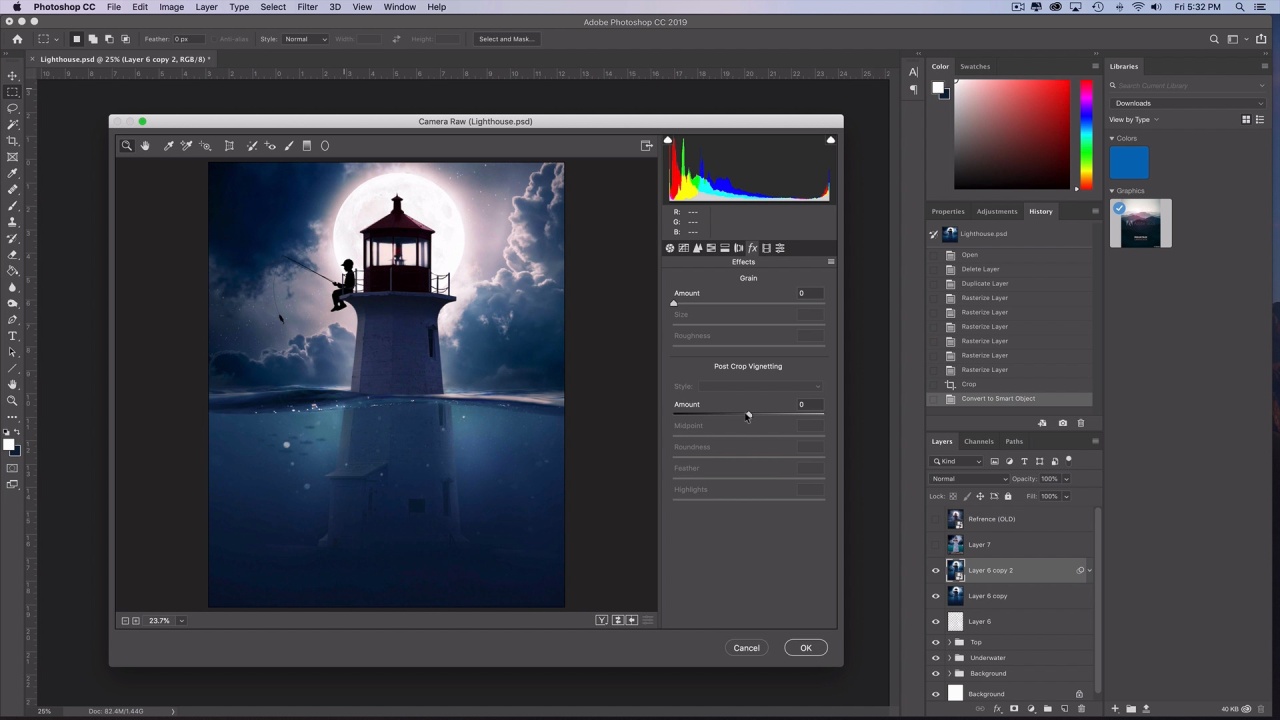The width and height of the screenshot is (1280, 720).
Task: Open the Normal blend mode dropdown
Action: click(x=969, y=479)
